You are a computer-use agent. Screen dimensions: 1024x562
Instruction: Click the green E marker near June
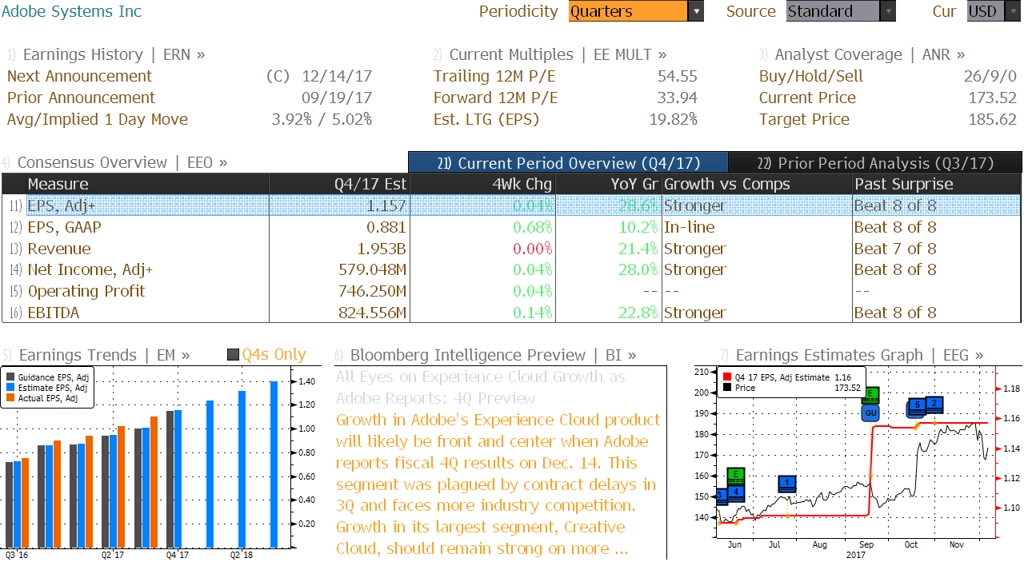(x=736, y=475)
